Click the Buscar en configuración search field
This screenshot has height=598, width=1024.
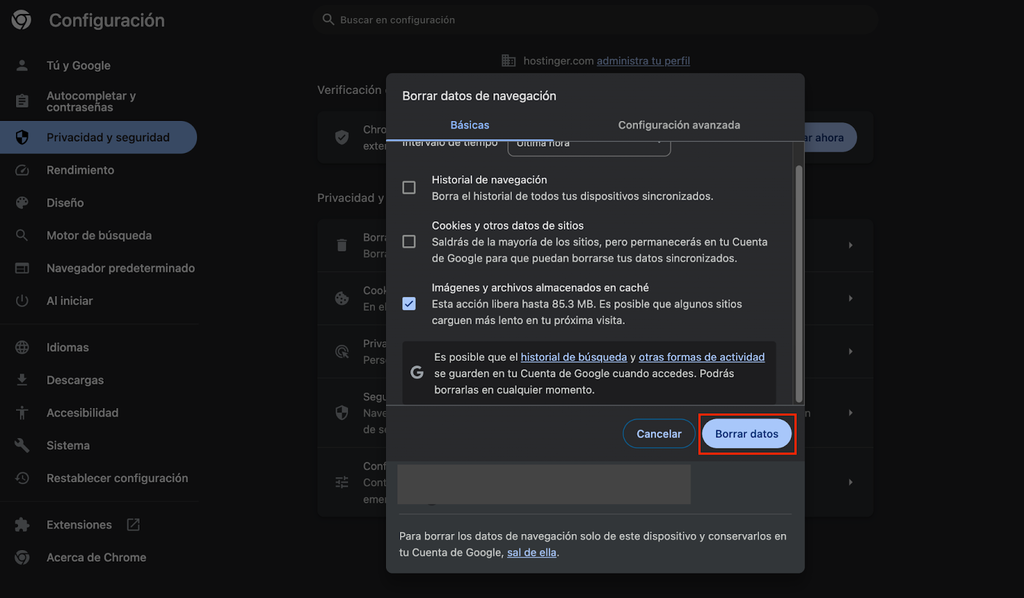[x=595, y=19]
